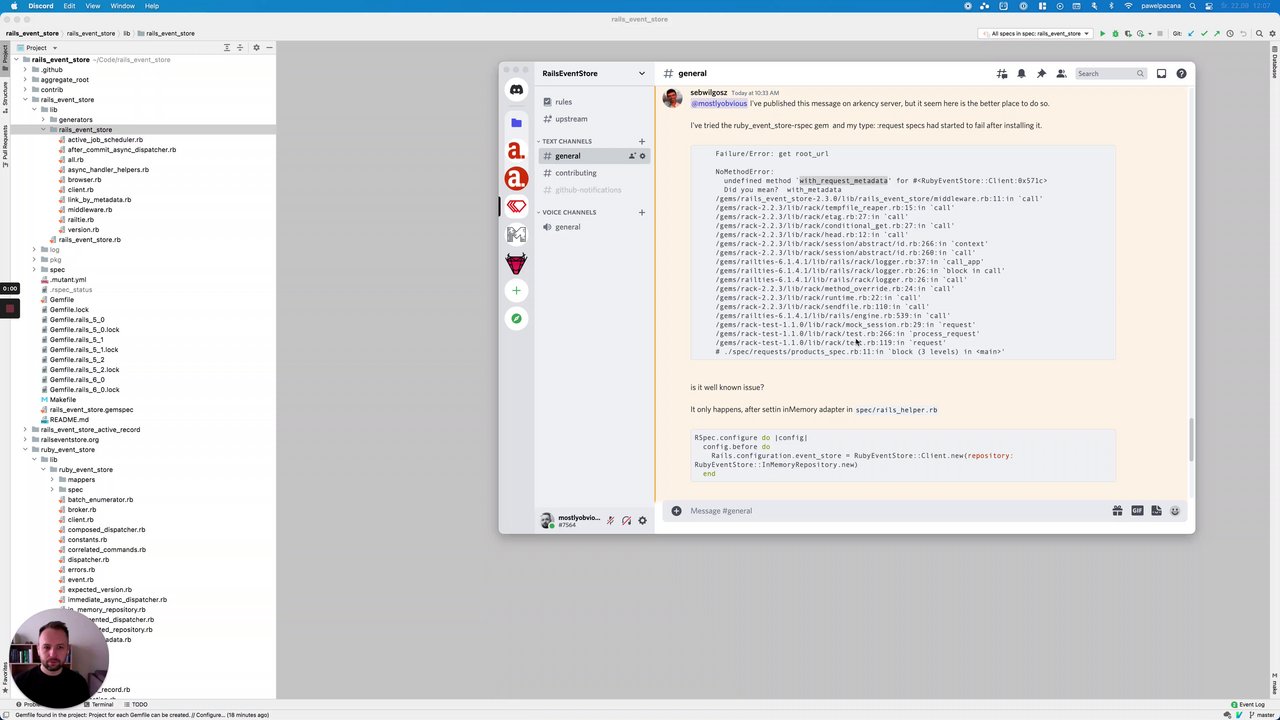Select the upstream channel
The image size is (1280, 720).
[x=594, y=119]
